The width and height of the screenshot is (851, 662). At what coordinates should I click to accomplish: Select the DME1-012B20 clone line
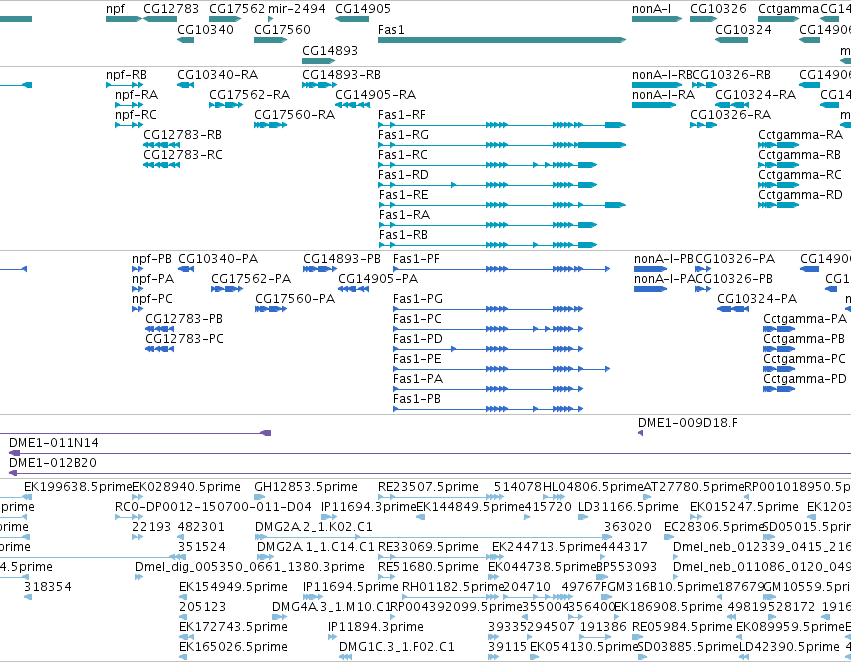coord(430,473)
